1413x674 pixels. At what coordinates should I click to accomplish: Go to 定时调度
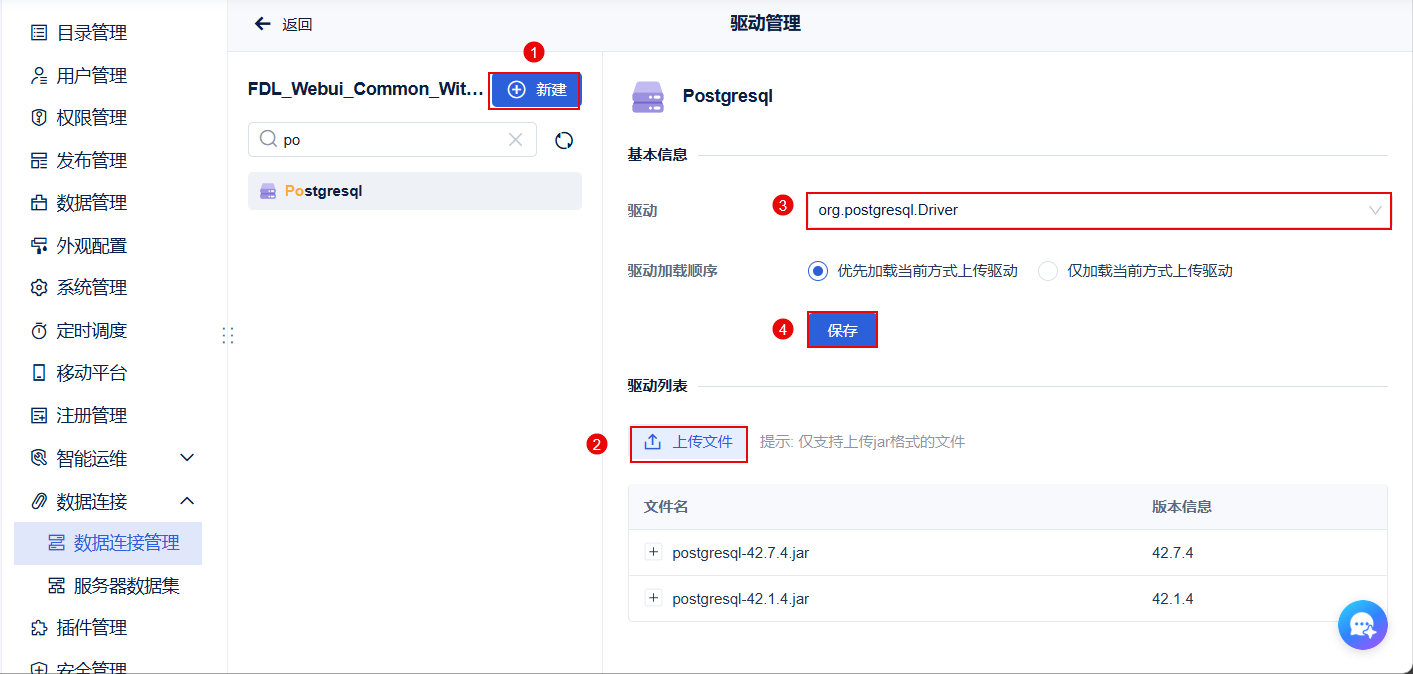point(91,331)
